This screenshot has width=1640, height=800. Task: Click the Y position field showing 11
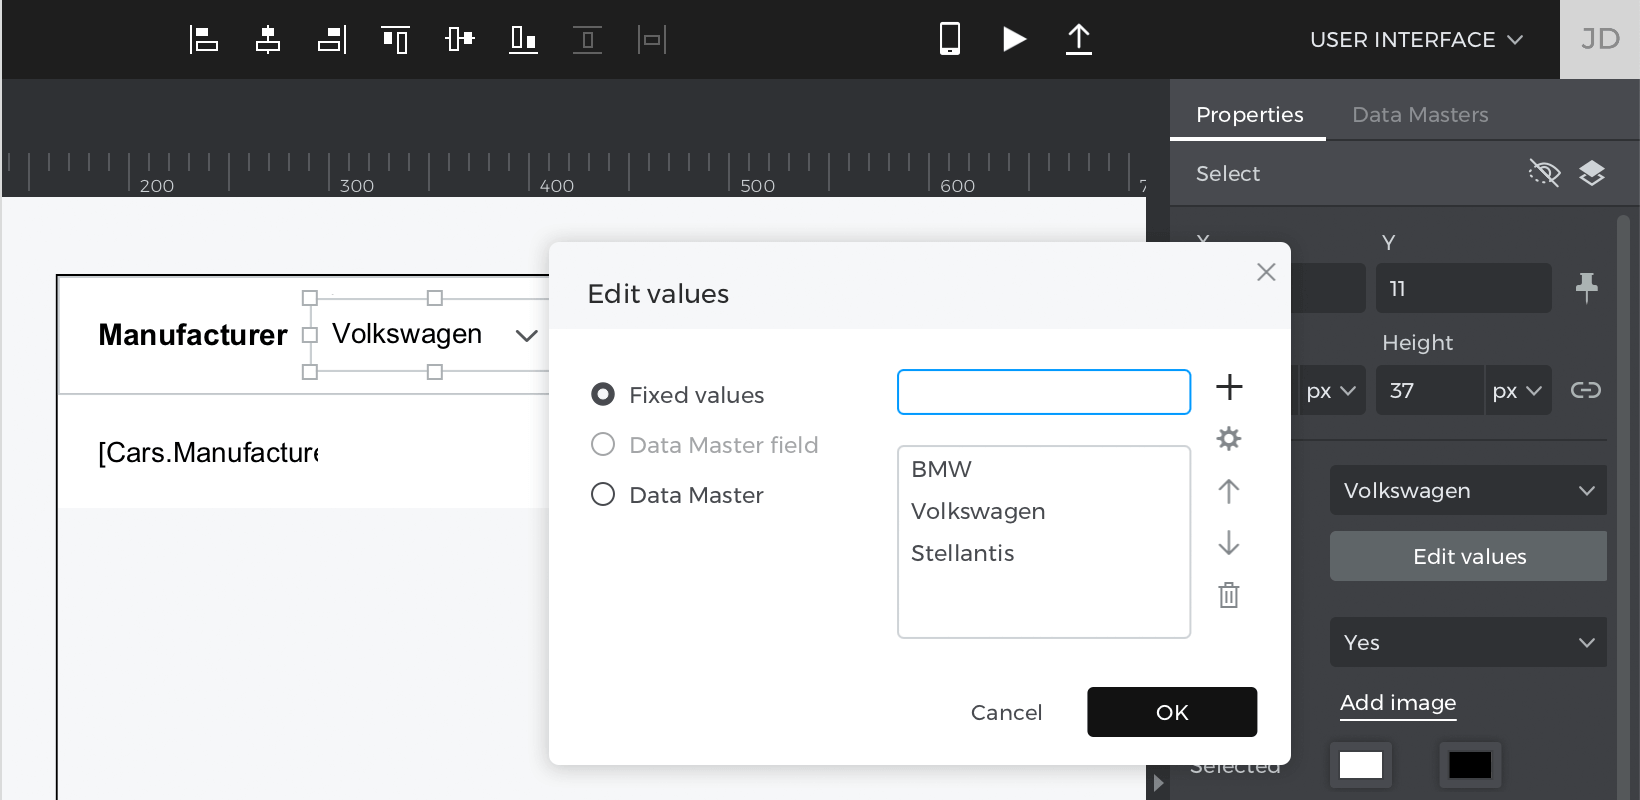1464,288
